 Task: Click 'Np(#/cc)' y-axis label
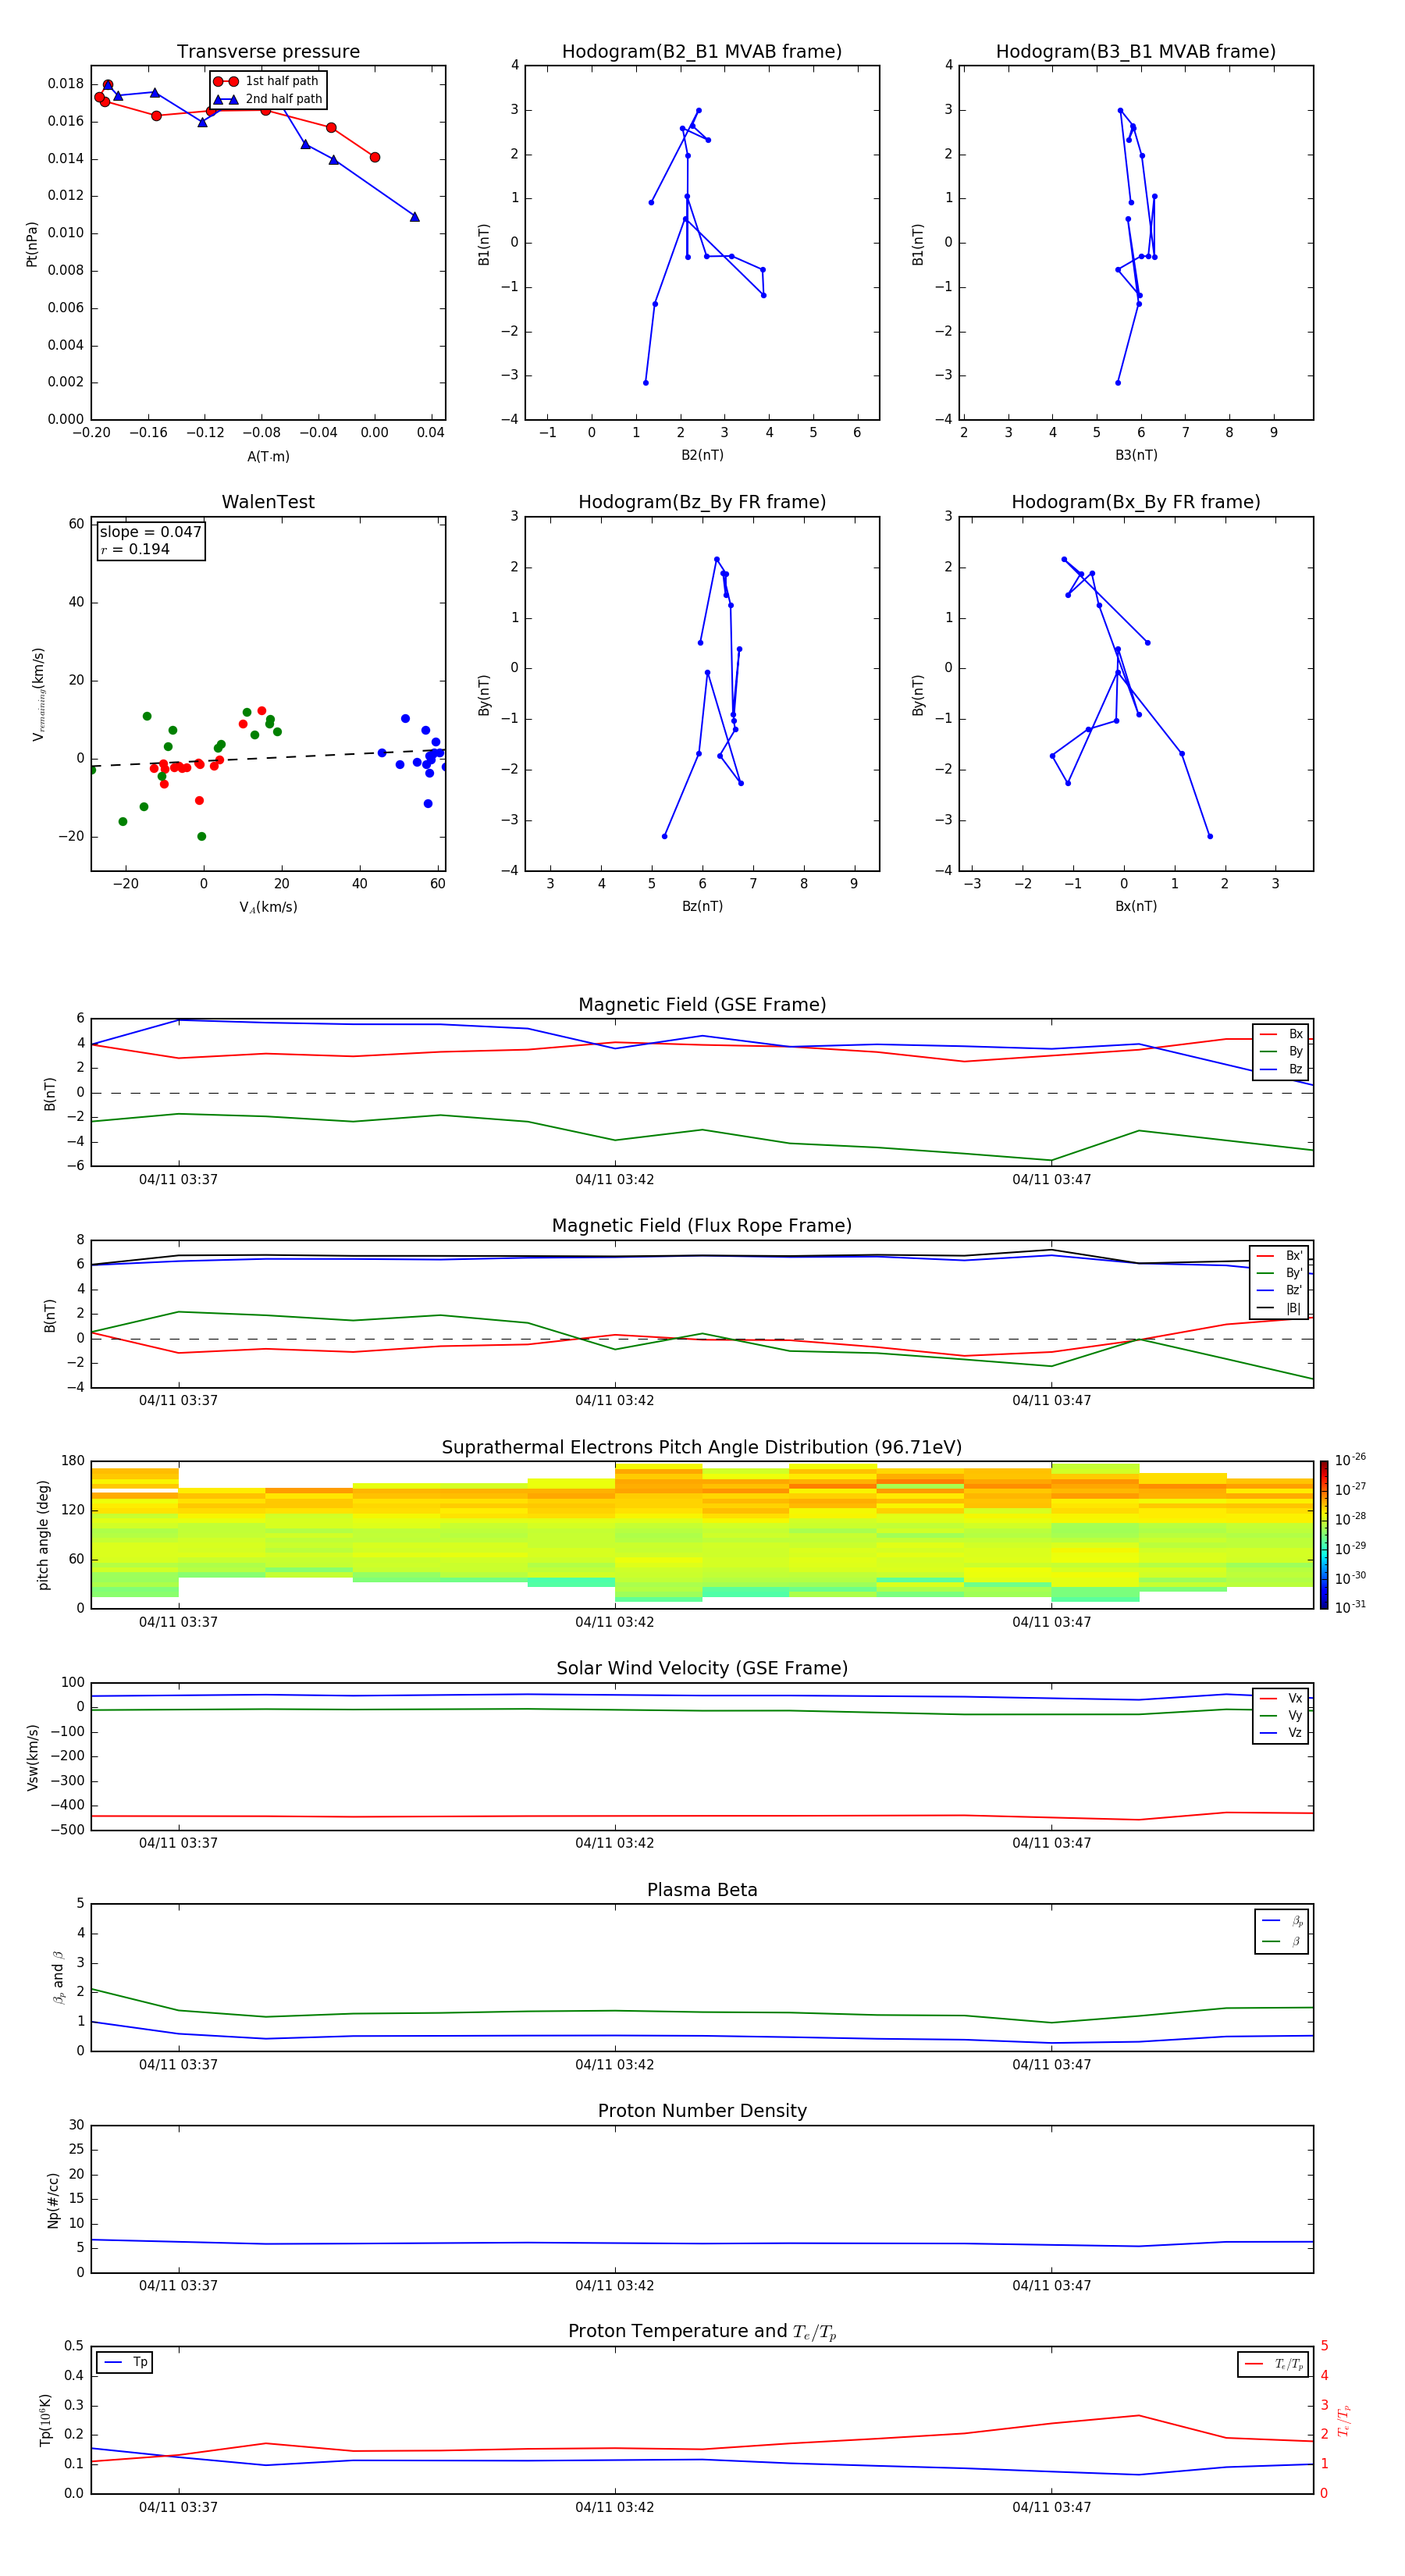tap(53, 2200)
